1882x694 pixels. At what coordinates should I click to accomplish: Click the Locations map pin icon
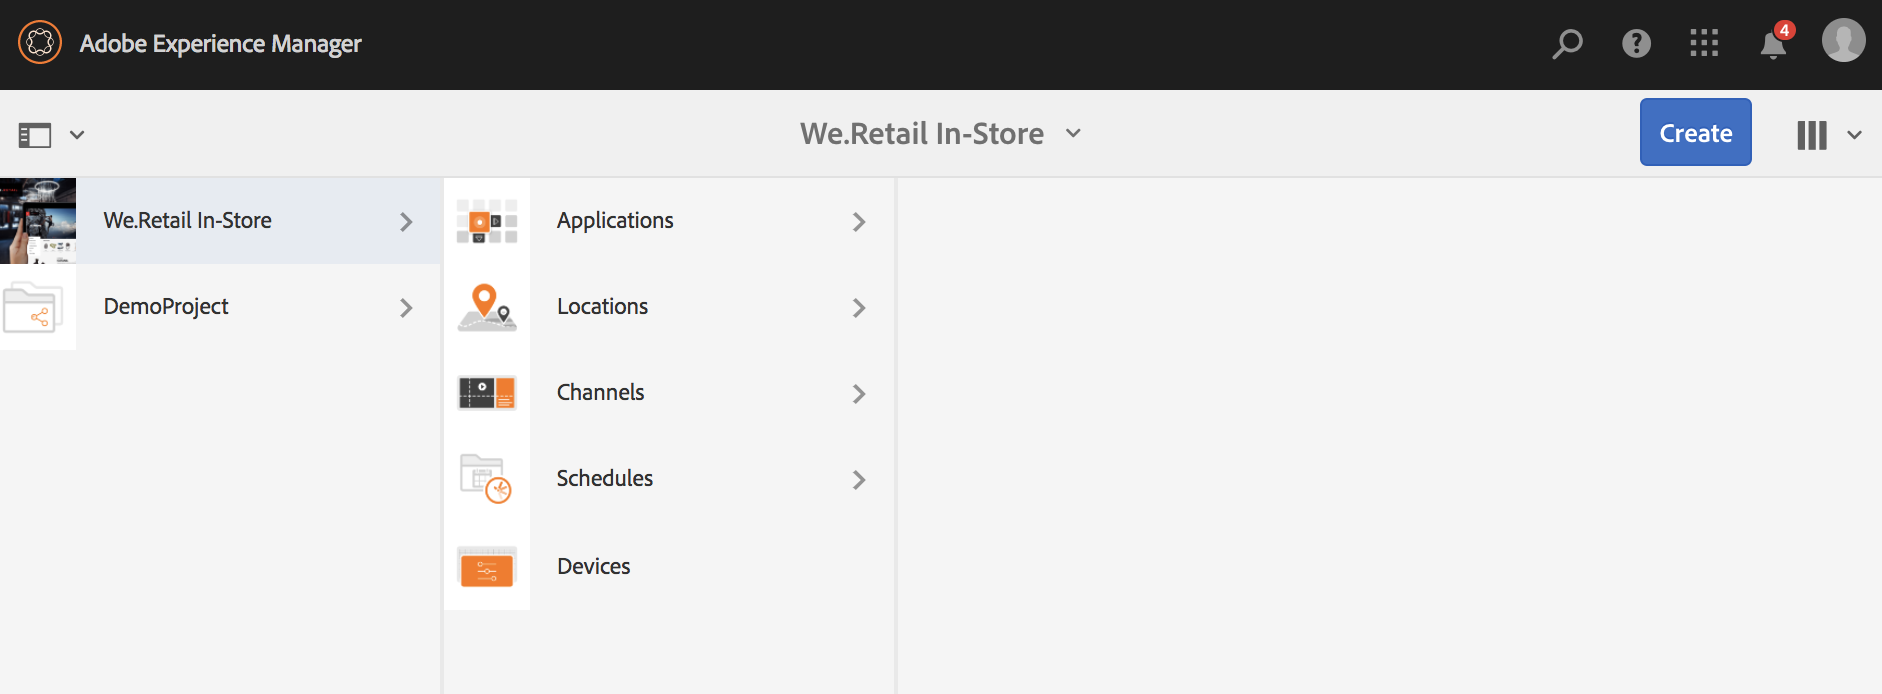click(487, 307)
